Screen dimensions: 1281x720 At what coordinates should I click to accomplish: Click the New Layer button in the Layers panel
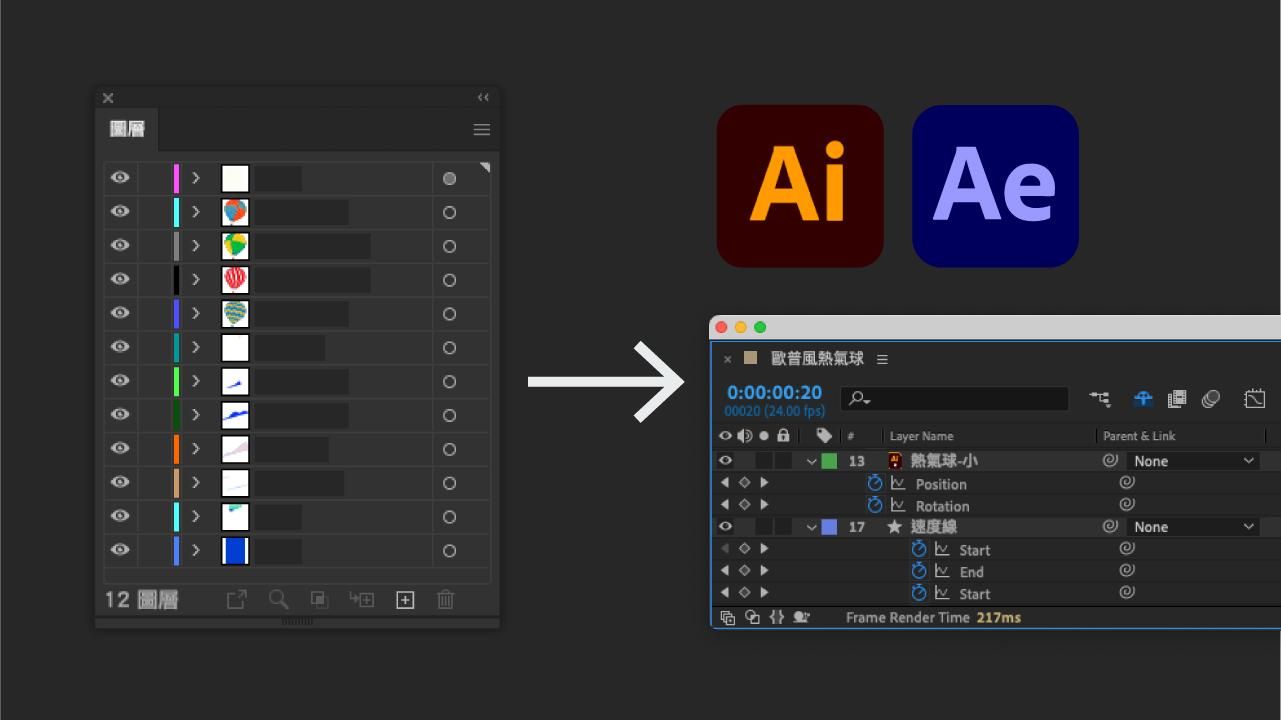click(x=405, y=599)
